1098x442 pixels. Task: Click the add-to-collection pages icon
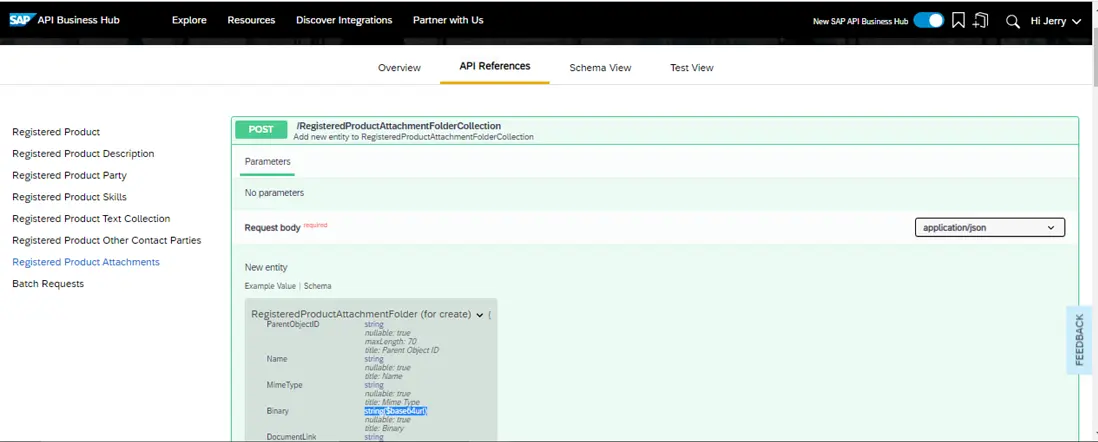point(980,20)
